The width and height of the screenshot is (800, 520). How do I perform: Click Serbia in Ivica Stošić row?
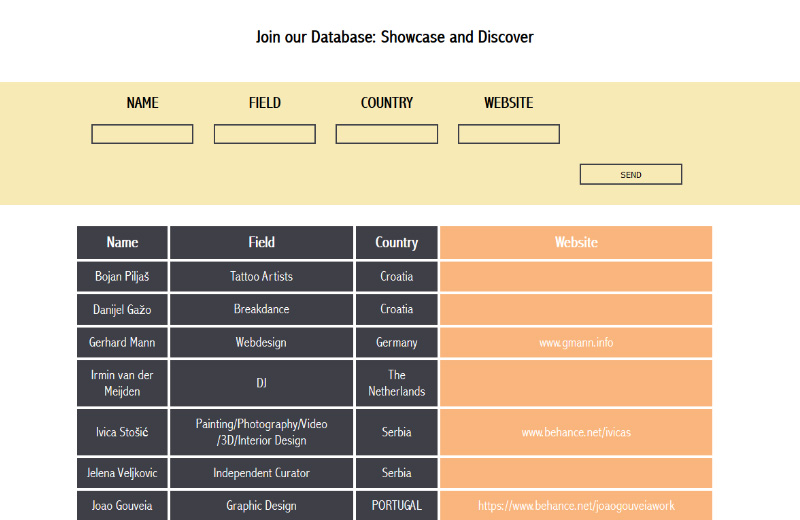[396, 432]
